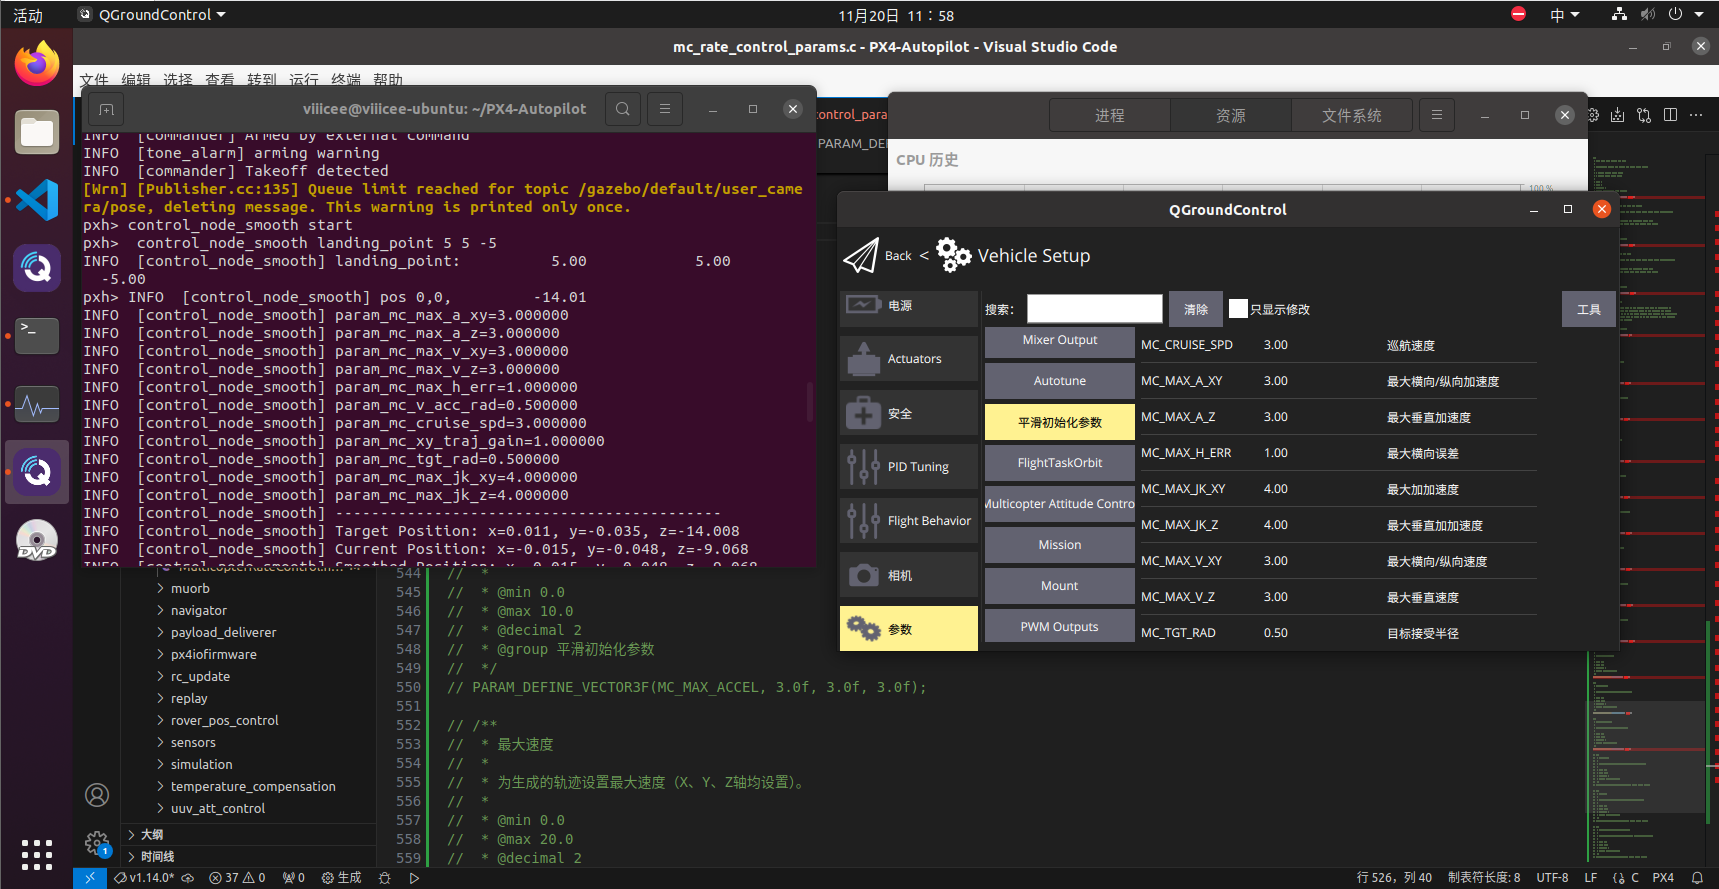Click the launch play icon in status bar
The width and height of the screenshot is (1719, 889).
(414, 878)
